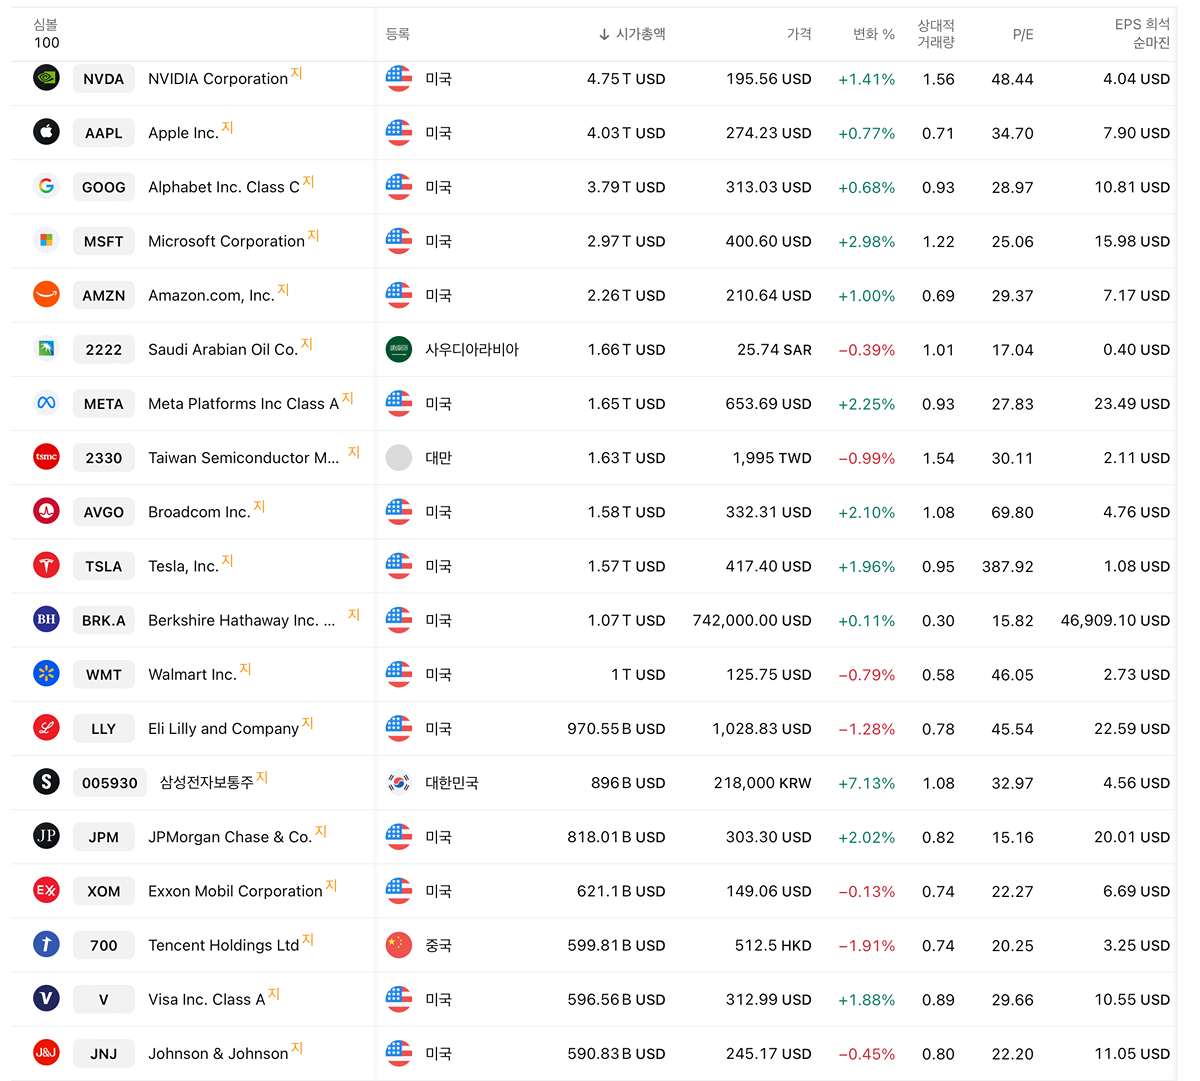Click the Microsoft logo icon
The width and height of the screenshot is (1200, 1081).
[46, 240]
